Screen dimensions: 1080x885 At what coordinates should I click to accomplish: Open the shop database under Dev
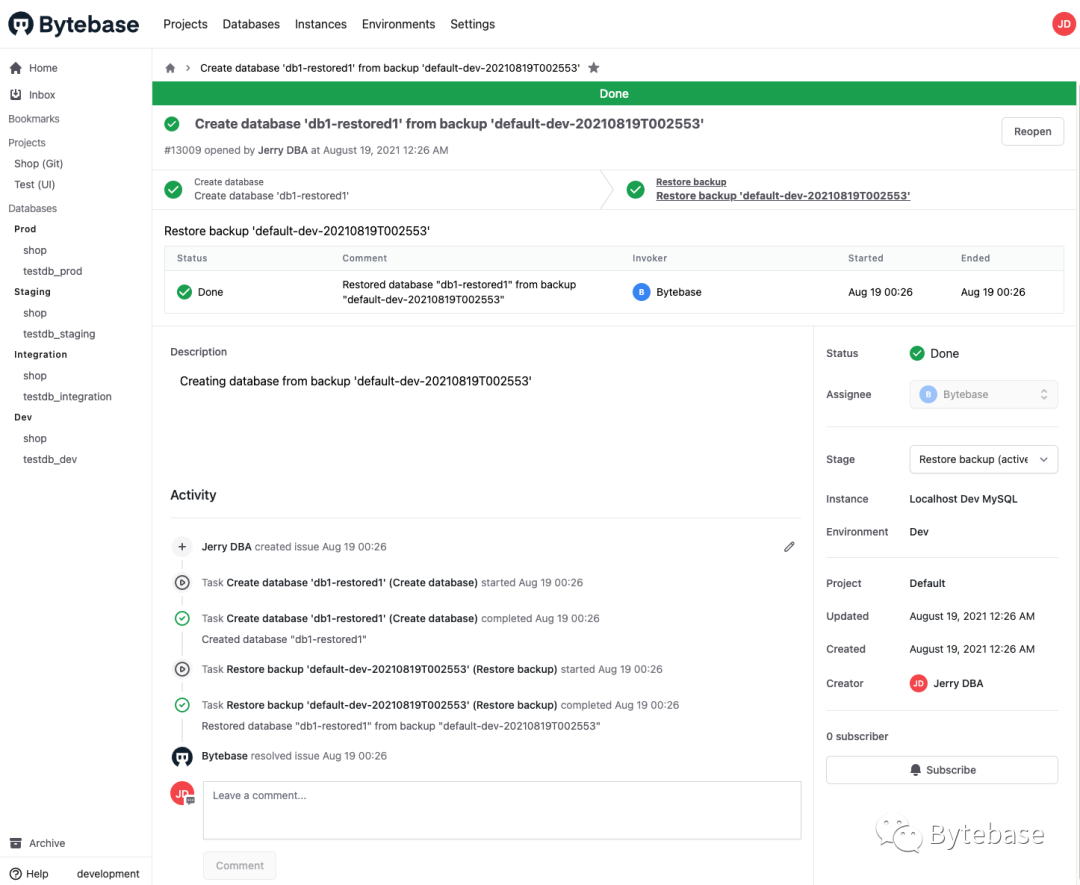pos(34,438)
